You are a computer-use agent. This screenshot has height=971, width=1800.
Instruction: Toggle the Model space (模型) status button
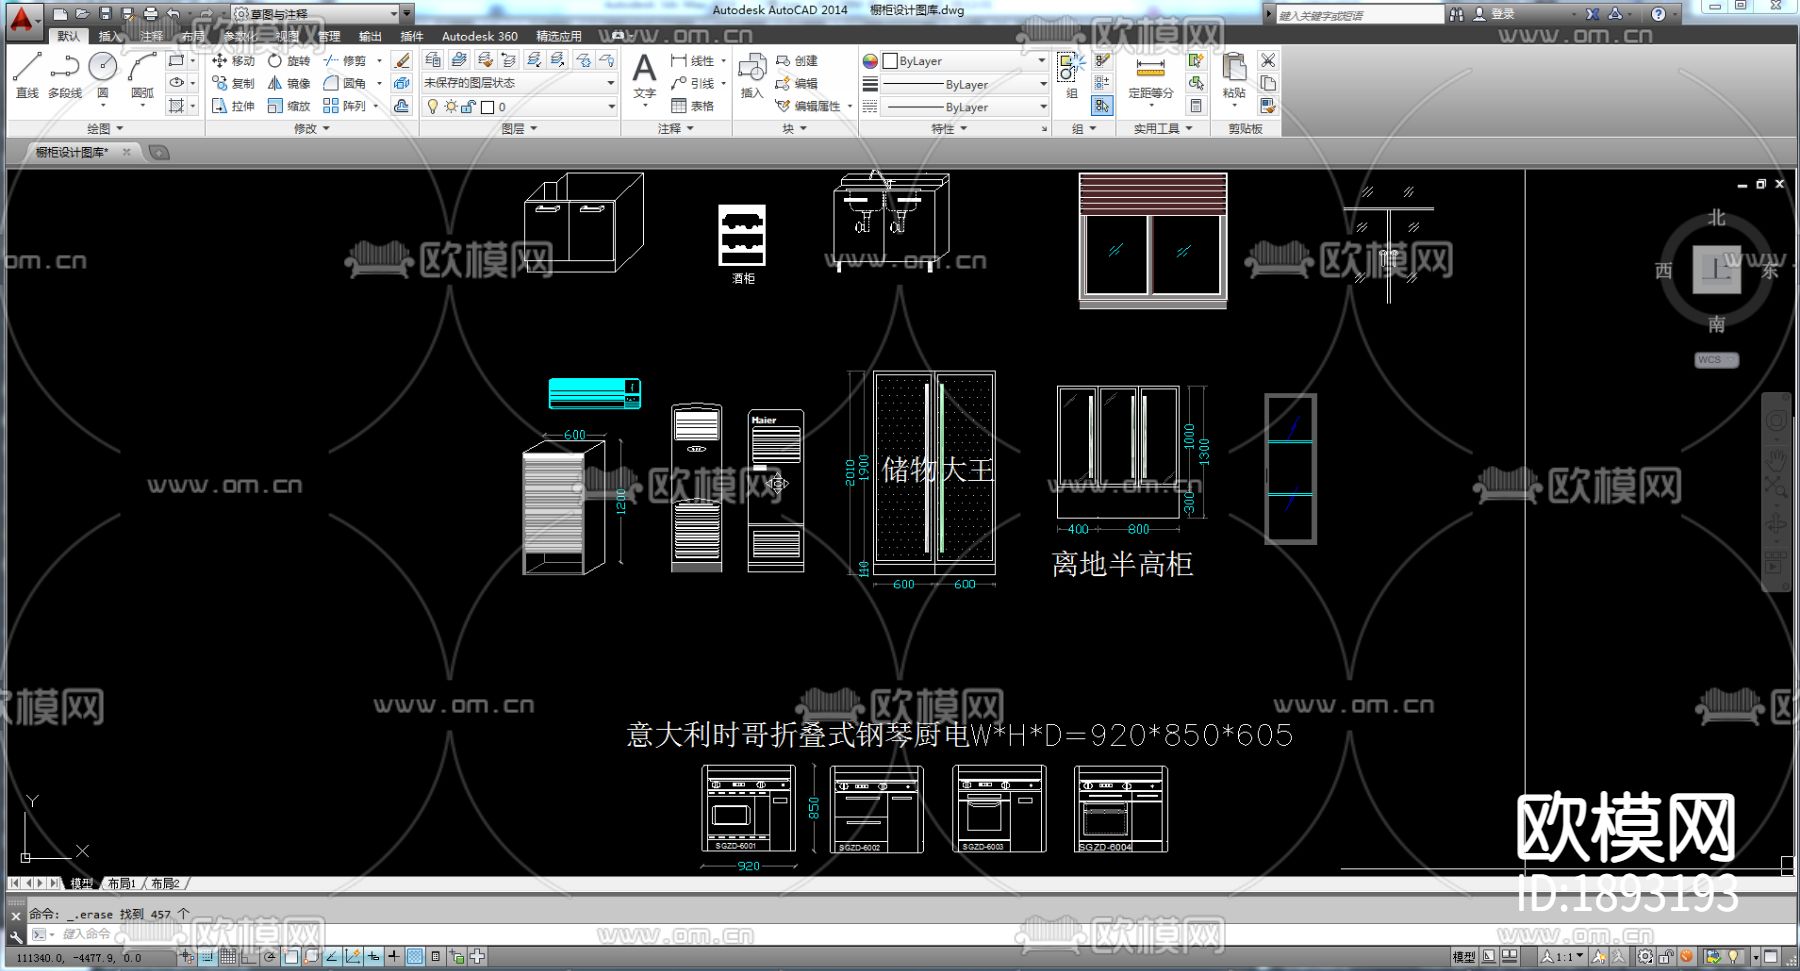click(1463, 957)
